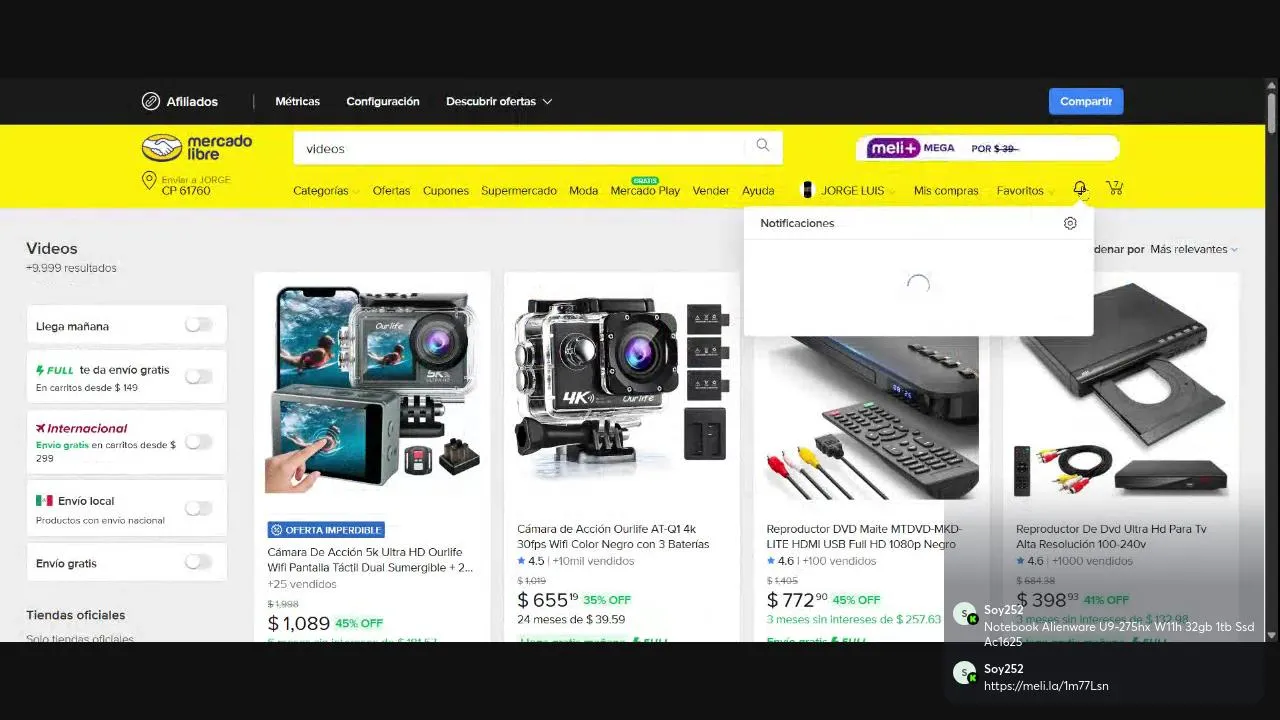The image size is (1280, 720).
Task: Toggle FULL envío gratis filter
Action: (x=199, y=377)
